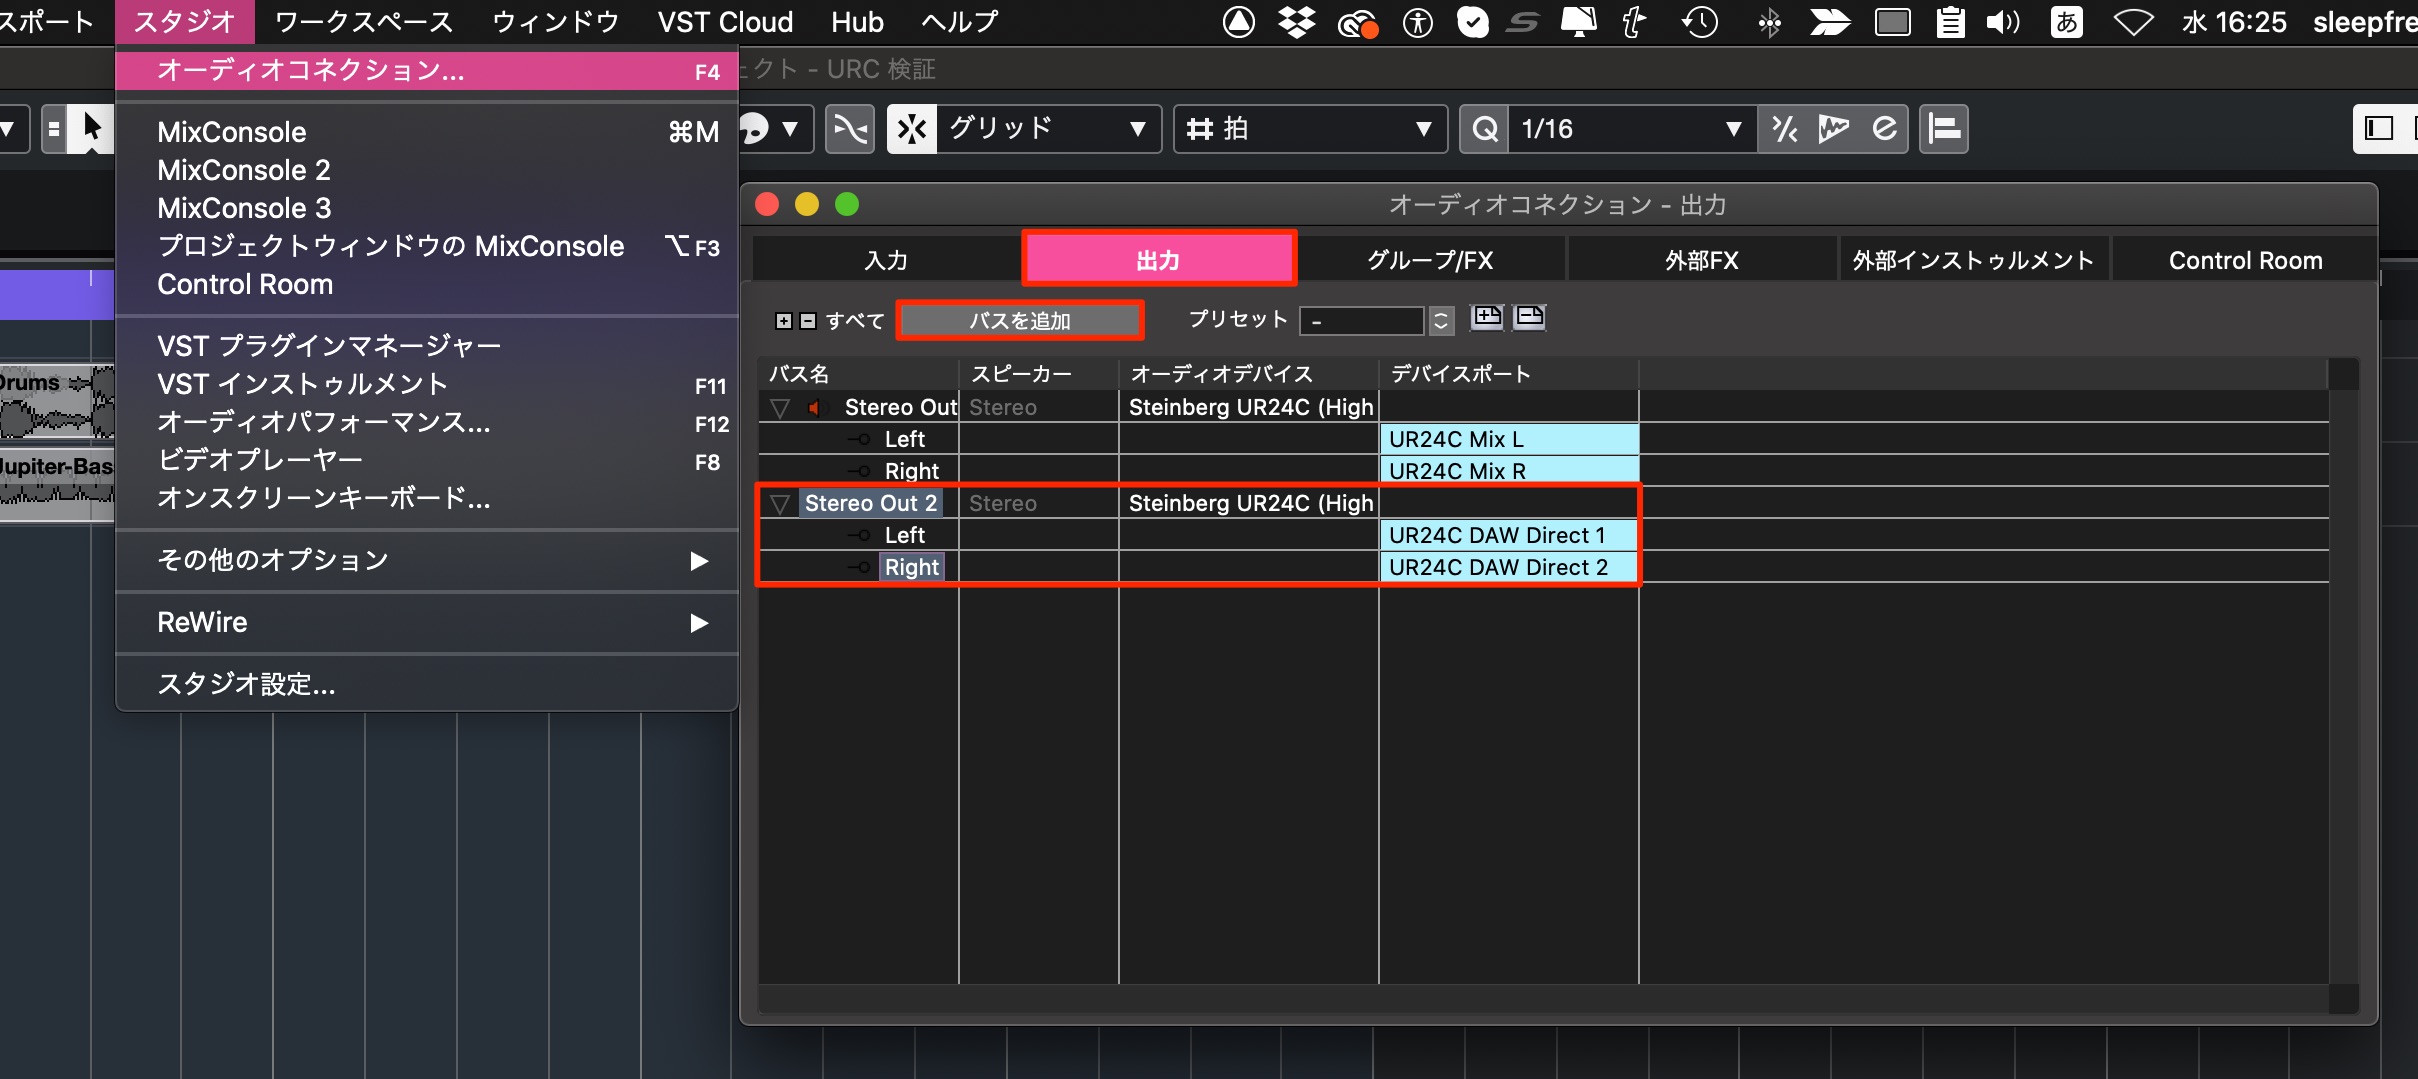Click the accessibility menu bar icon
The height and width of the screenshot is (1079, 2418).
point(1418,22)
